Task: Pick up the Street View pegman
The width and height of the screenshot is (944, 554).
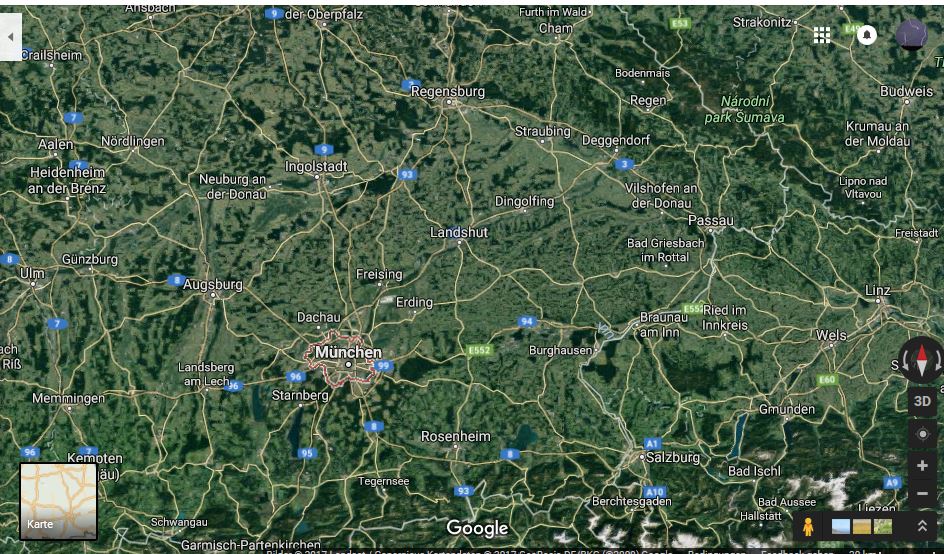Action: click(x=808, y=526)
